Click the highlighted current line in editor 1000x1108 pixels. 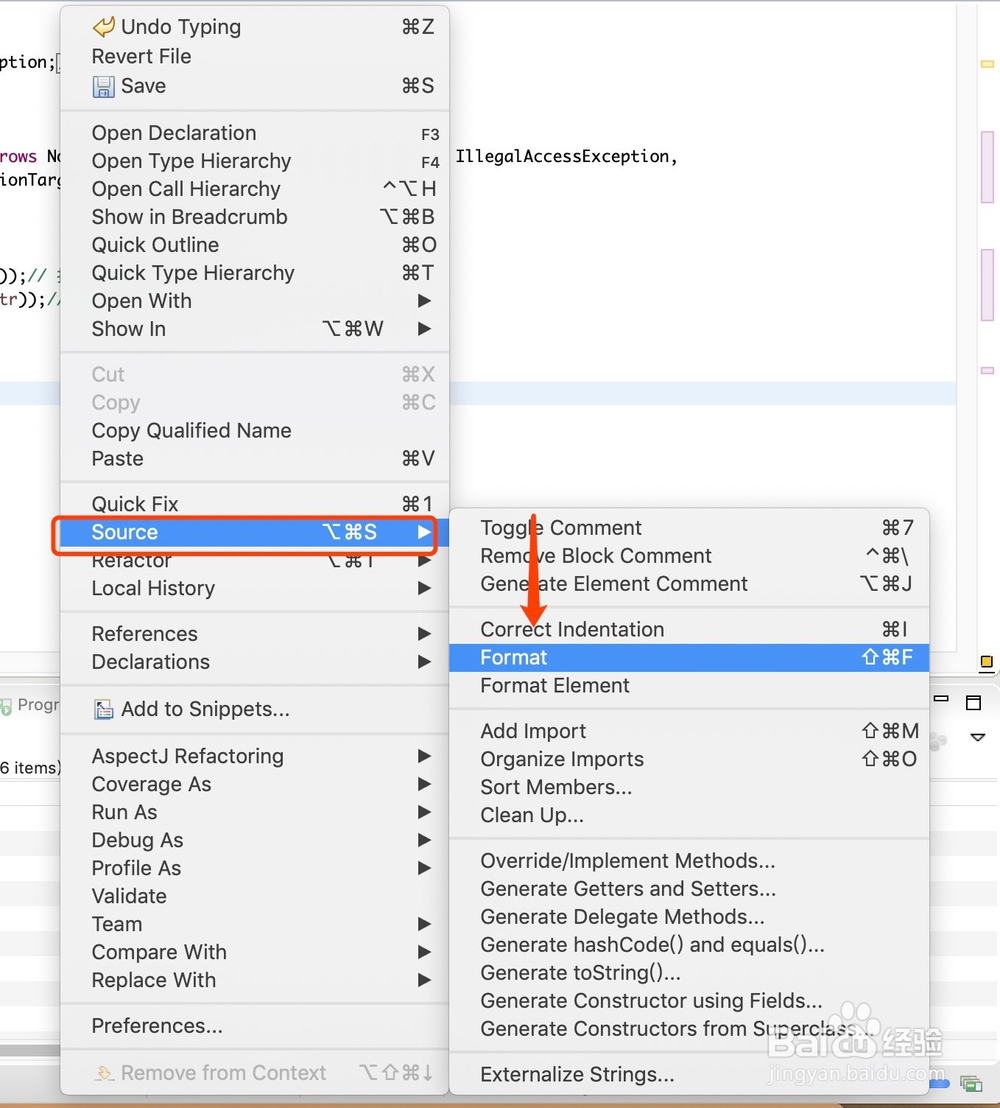click(x=700, y=393)
